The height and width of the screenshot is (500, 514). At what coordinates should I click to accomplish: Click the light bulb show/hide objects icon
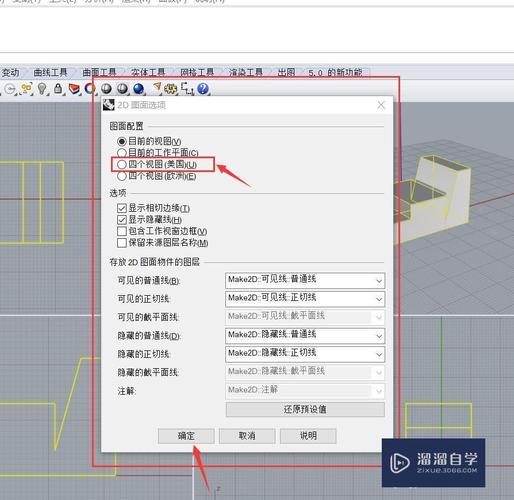click(42, 89)
